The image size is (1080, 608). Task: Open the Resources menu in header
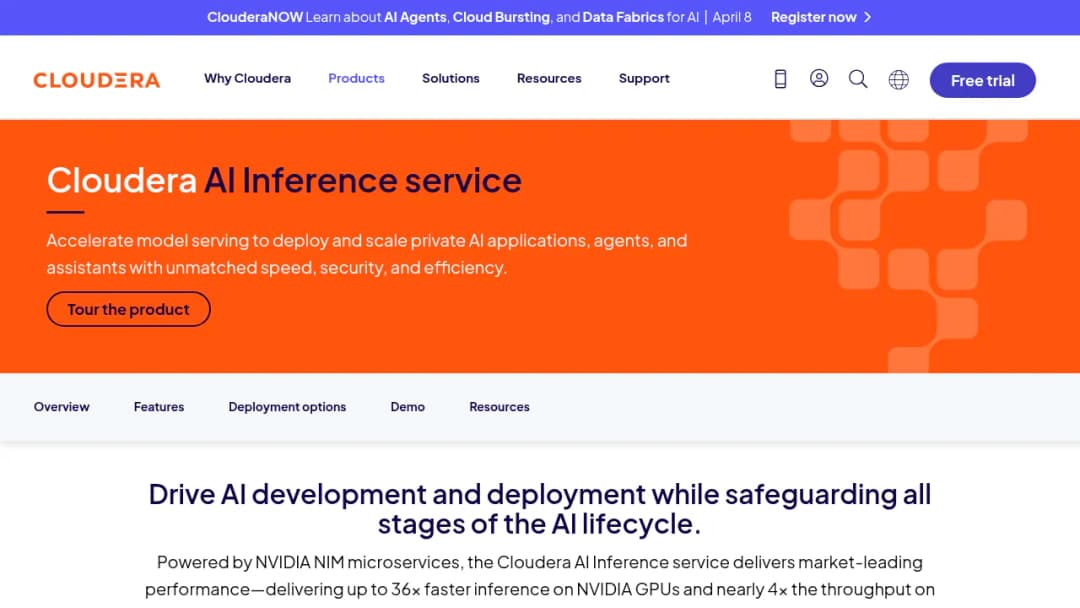[x=549, y=78]
